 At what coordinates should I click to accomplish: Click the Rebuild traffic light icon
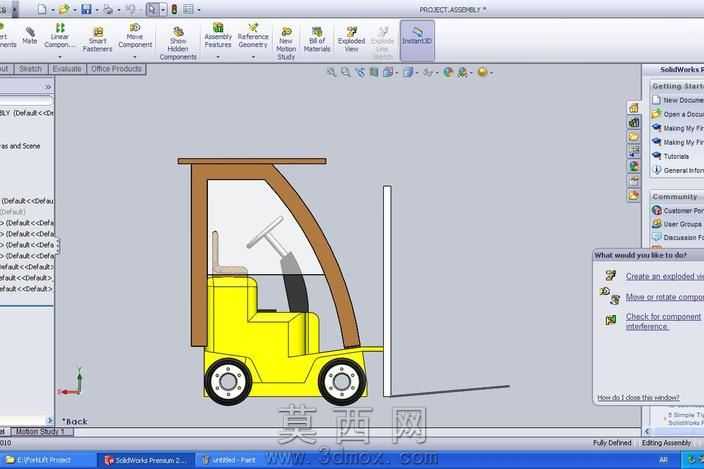click(174, 9)
